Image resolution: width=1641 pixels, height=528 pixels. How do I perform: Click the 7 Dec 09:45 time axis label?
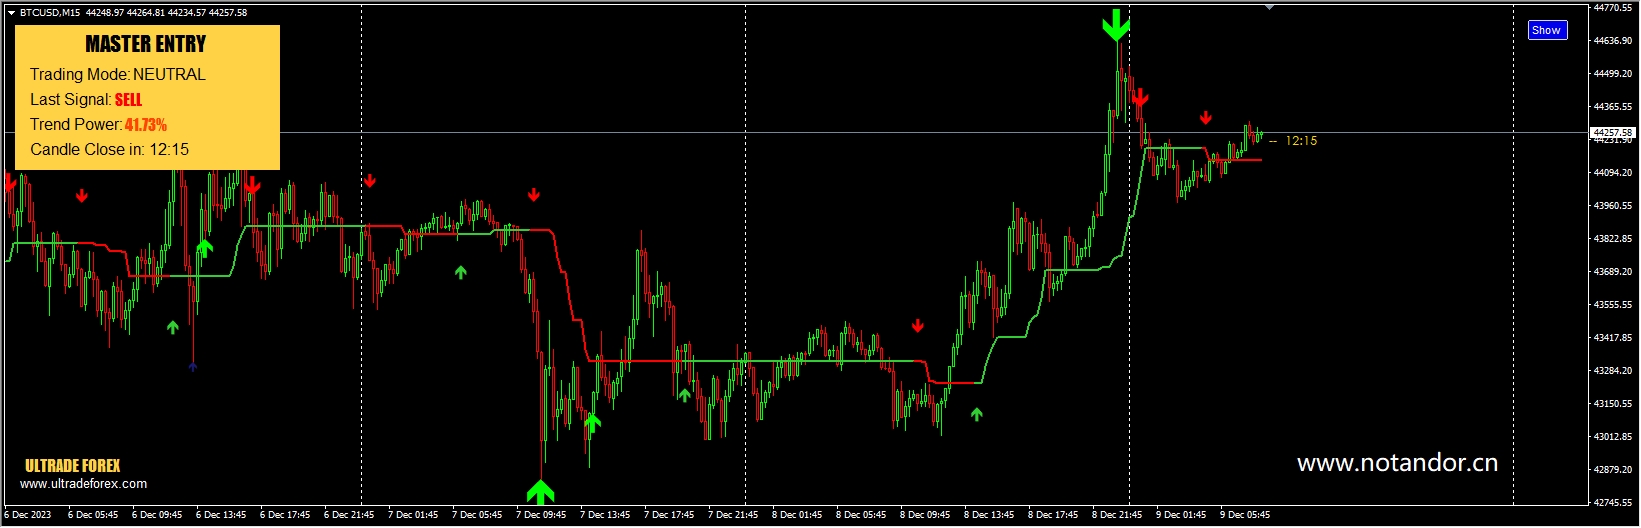pos(541,515)
